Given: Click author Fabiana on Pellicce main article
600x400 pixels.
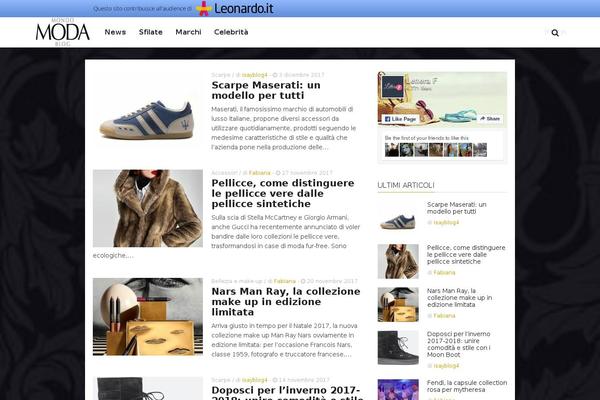Looking at the screenshot, I should (259, 173).
